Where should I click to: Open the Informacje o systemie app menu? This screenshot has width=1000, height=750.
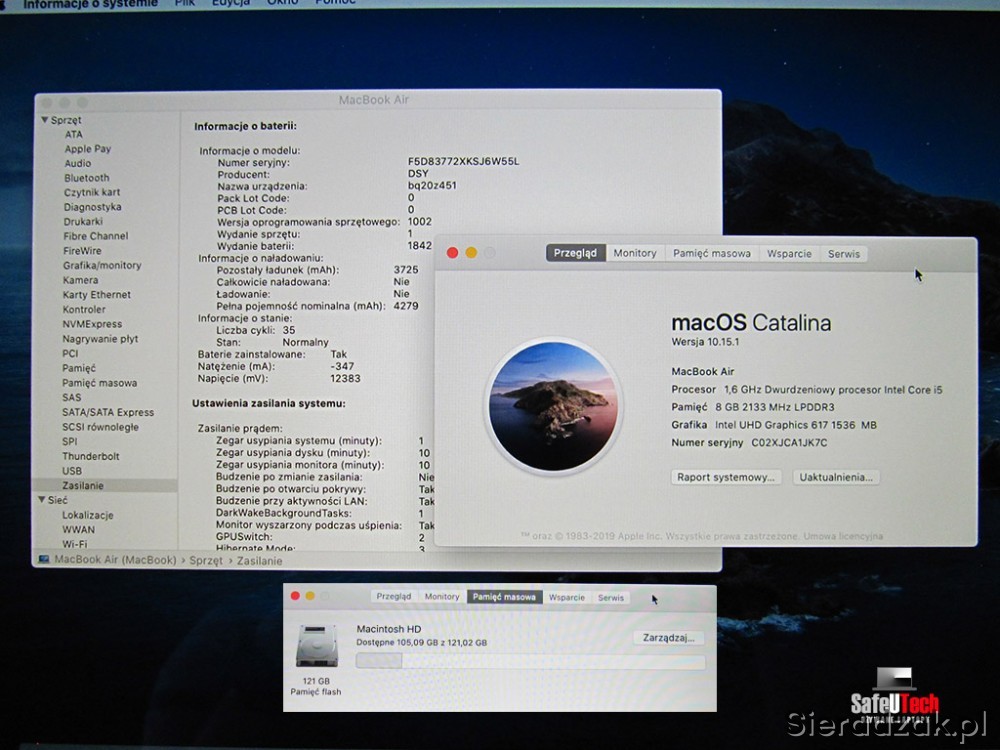pos(90,4)
